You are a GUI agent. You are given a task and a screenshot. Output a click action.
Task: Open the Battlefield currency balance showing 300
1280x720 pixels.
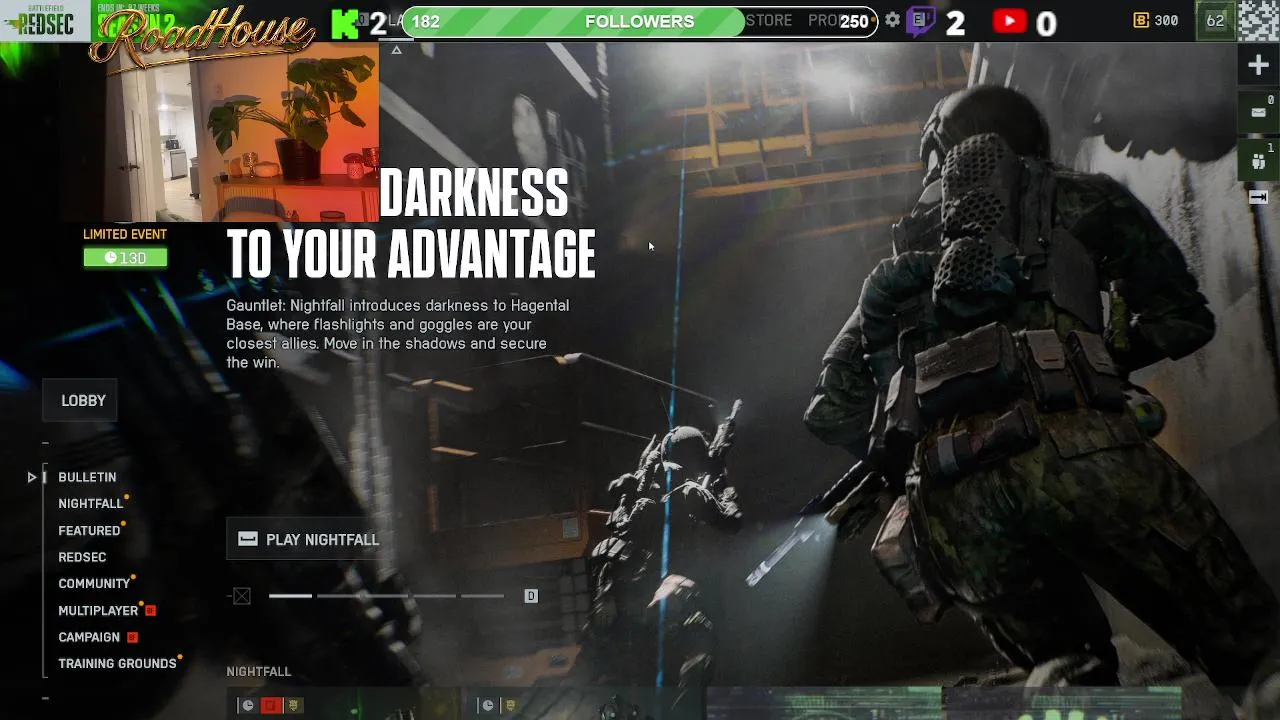pos(1156,20)
